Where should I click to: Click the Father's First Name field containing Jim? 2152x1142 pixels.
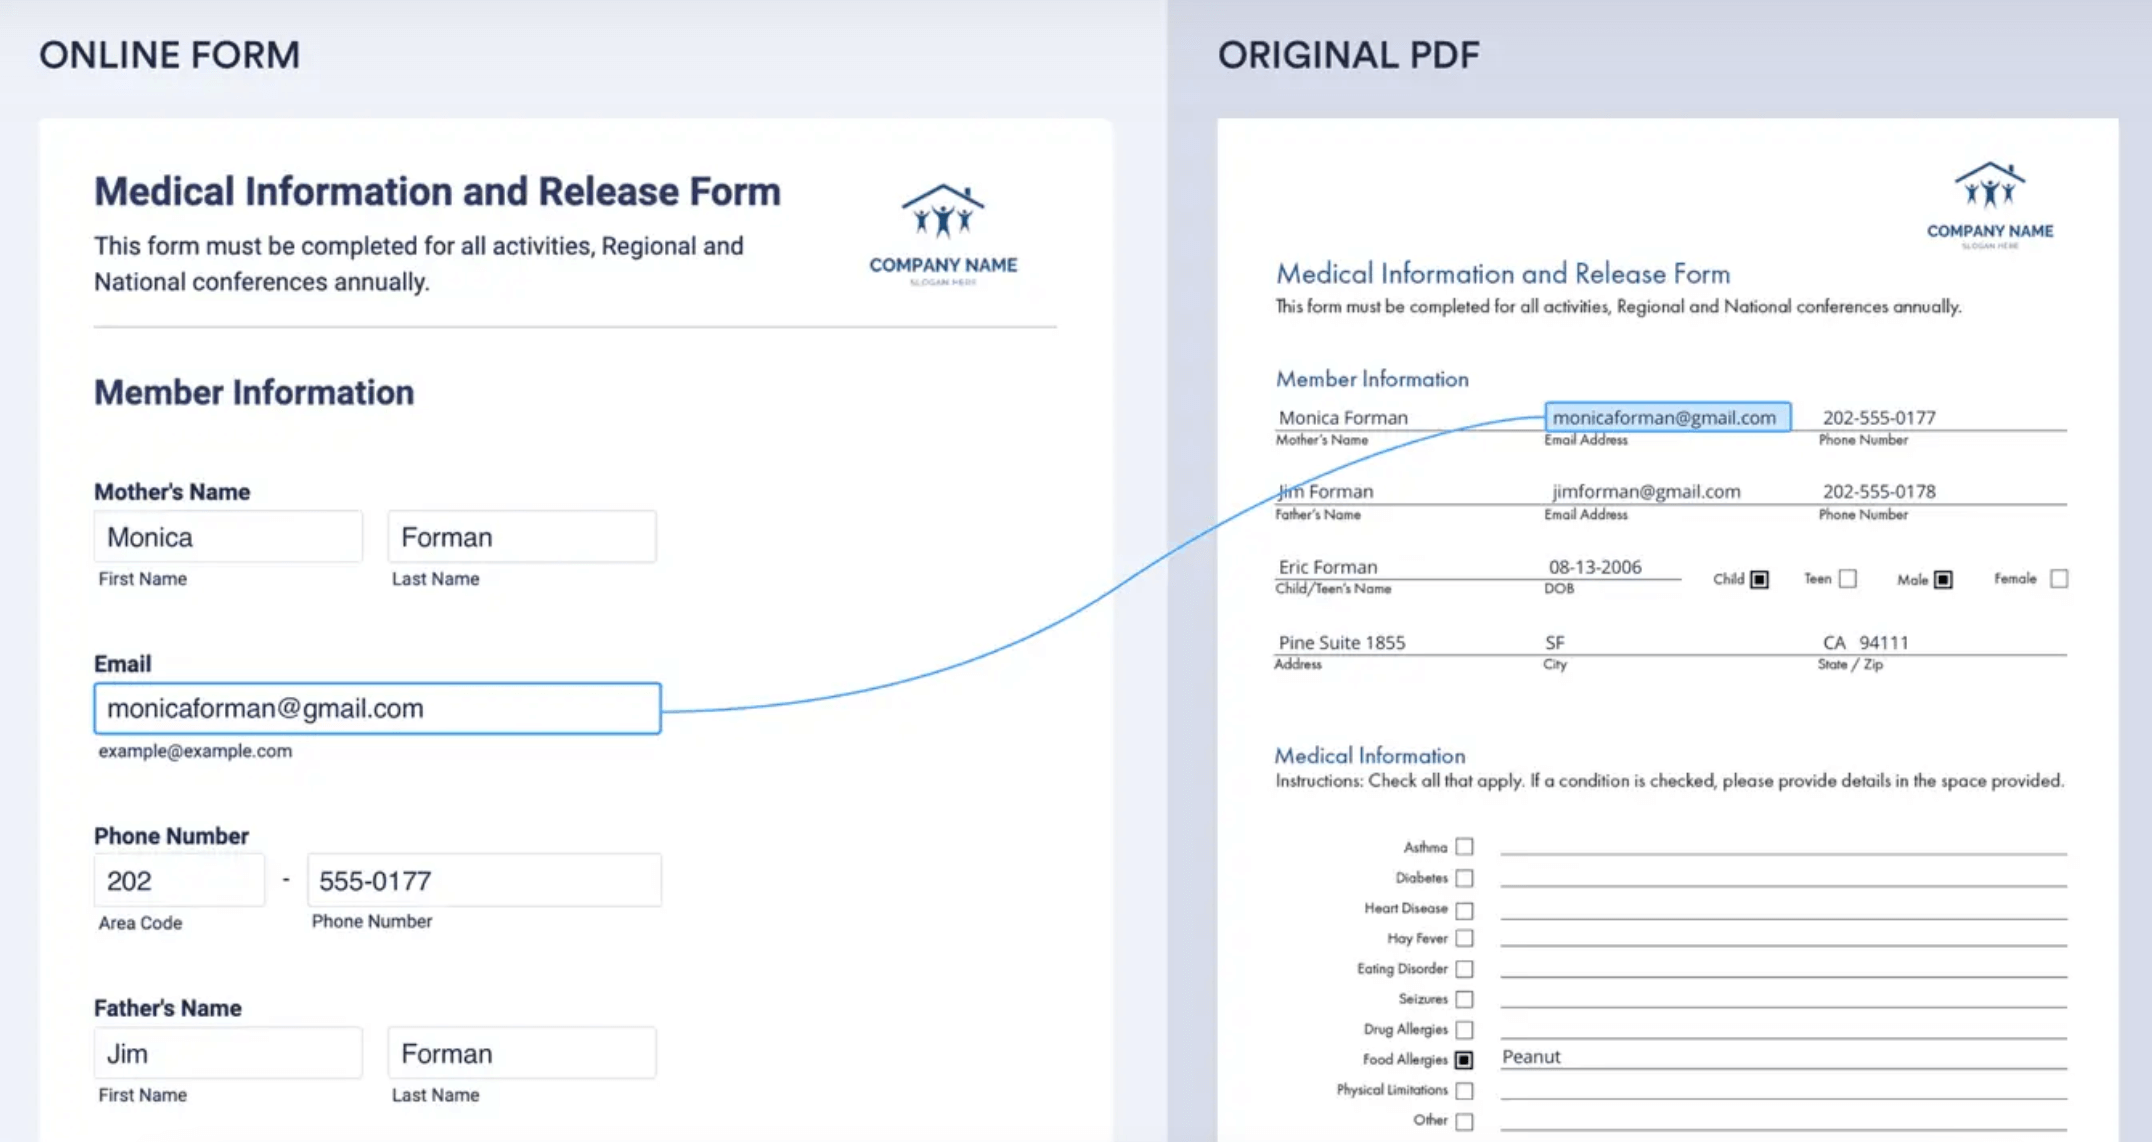click(x=228, y=1053)
